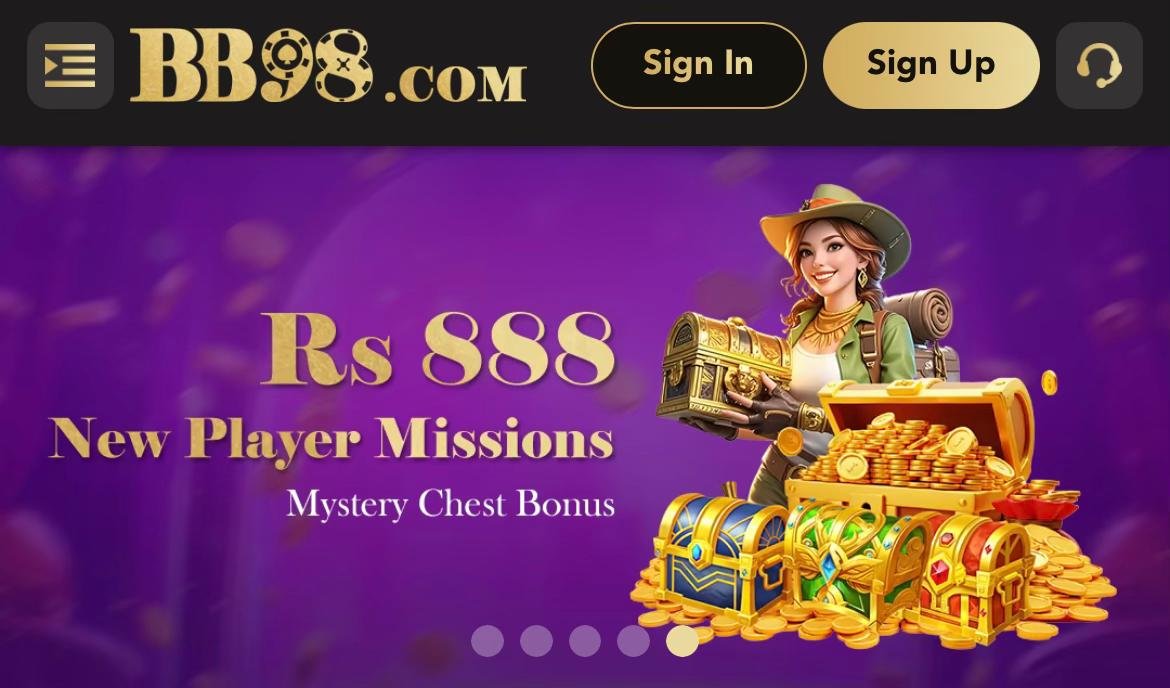The height and width of the screenshot is (688, 1170).
Task: Open customer support headset icon
Action: pyautogui.click(x=1099, y=66)
